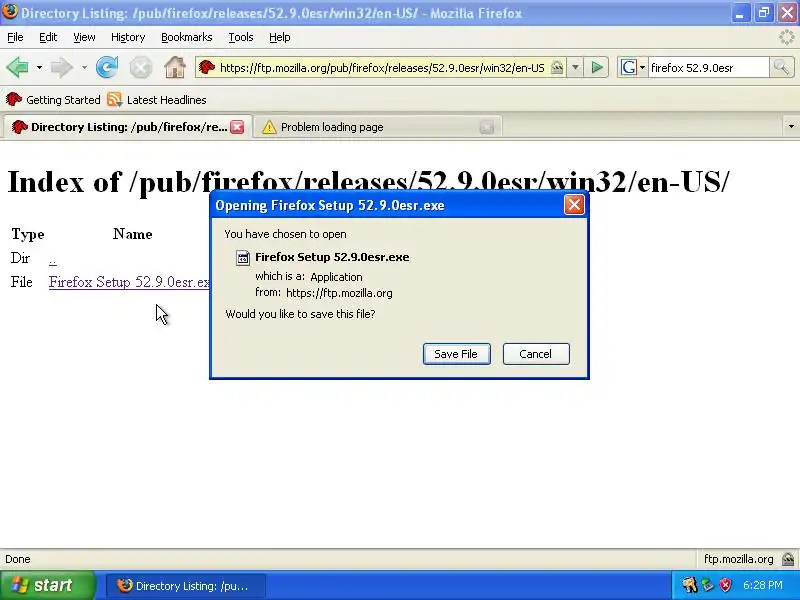
Task: Click the grey Forward arrow button
Action: [62, 67]
